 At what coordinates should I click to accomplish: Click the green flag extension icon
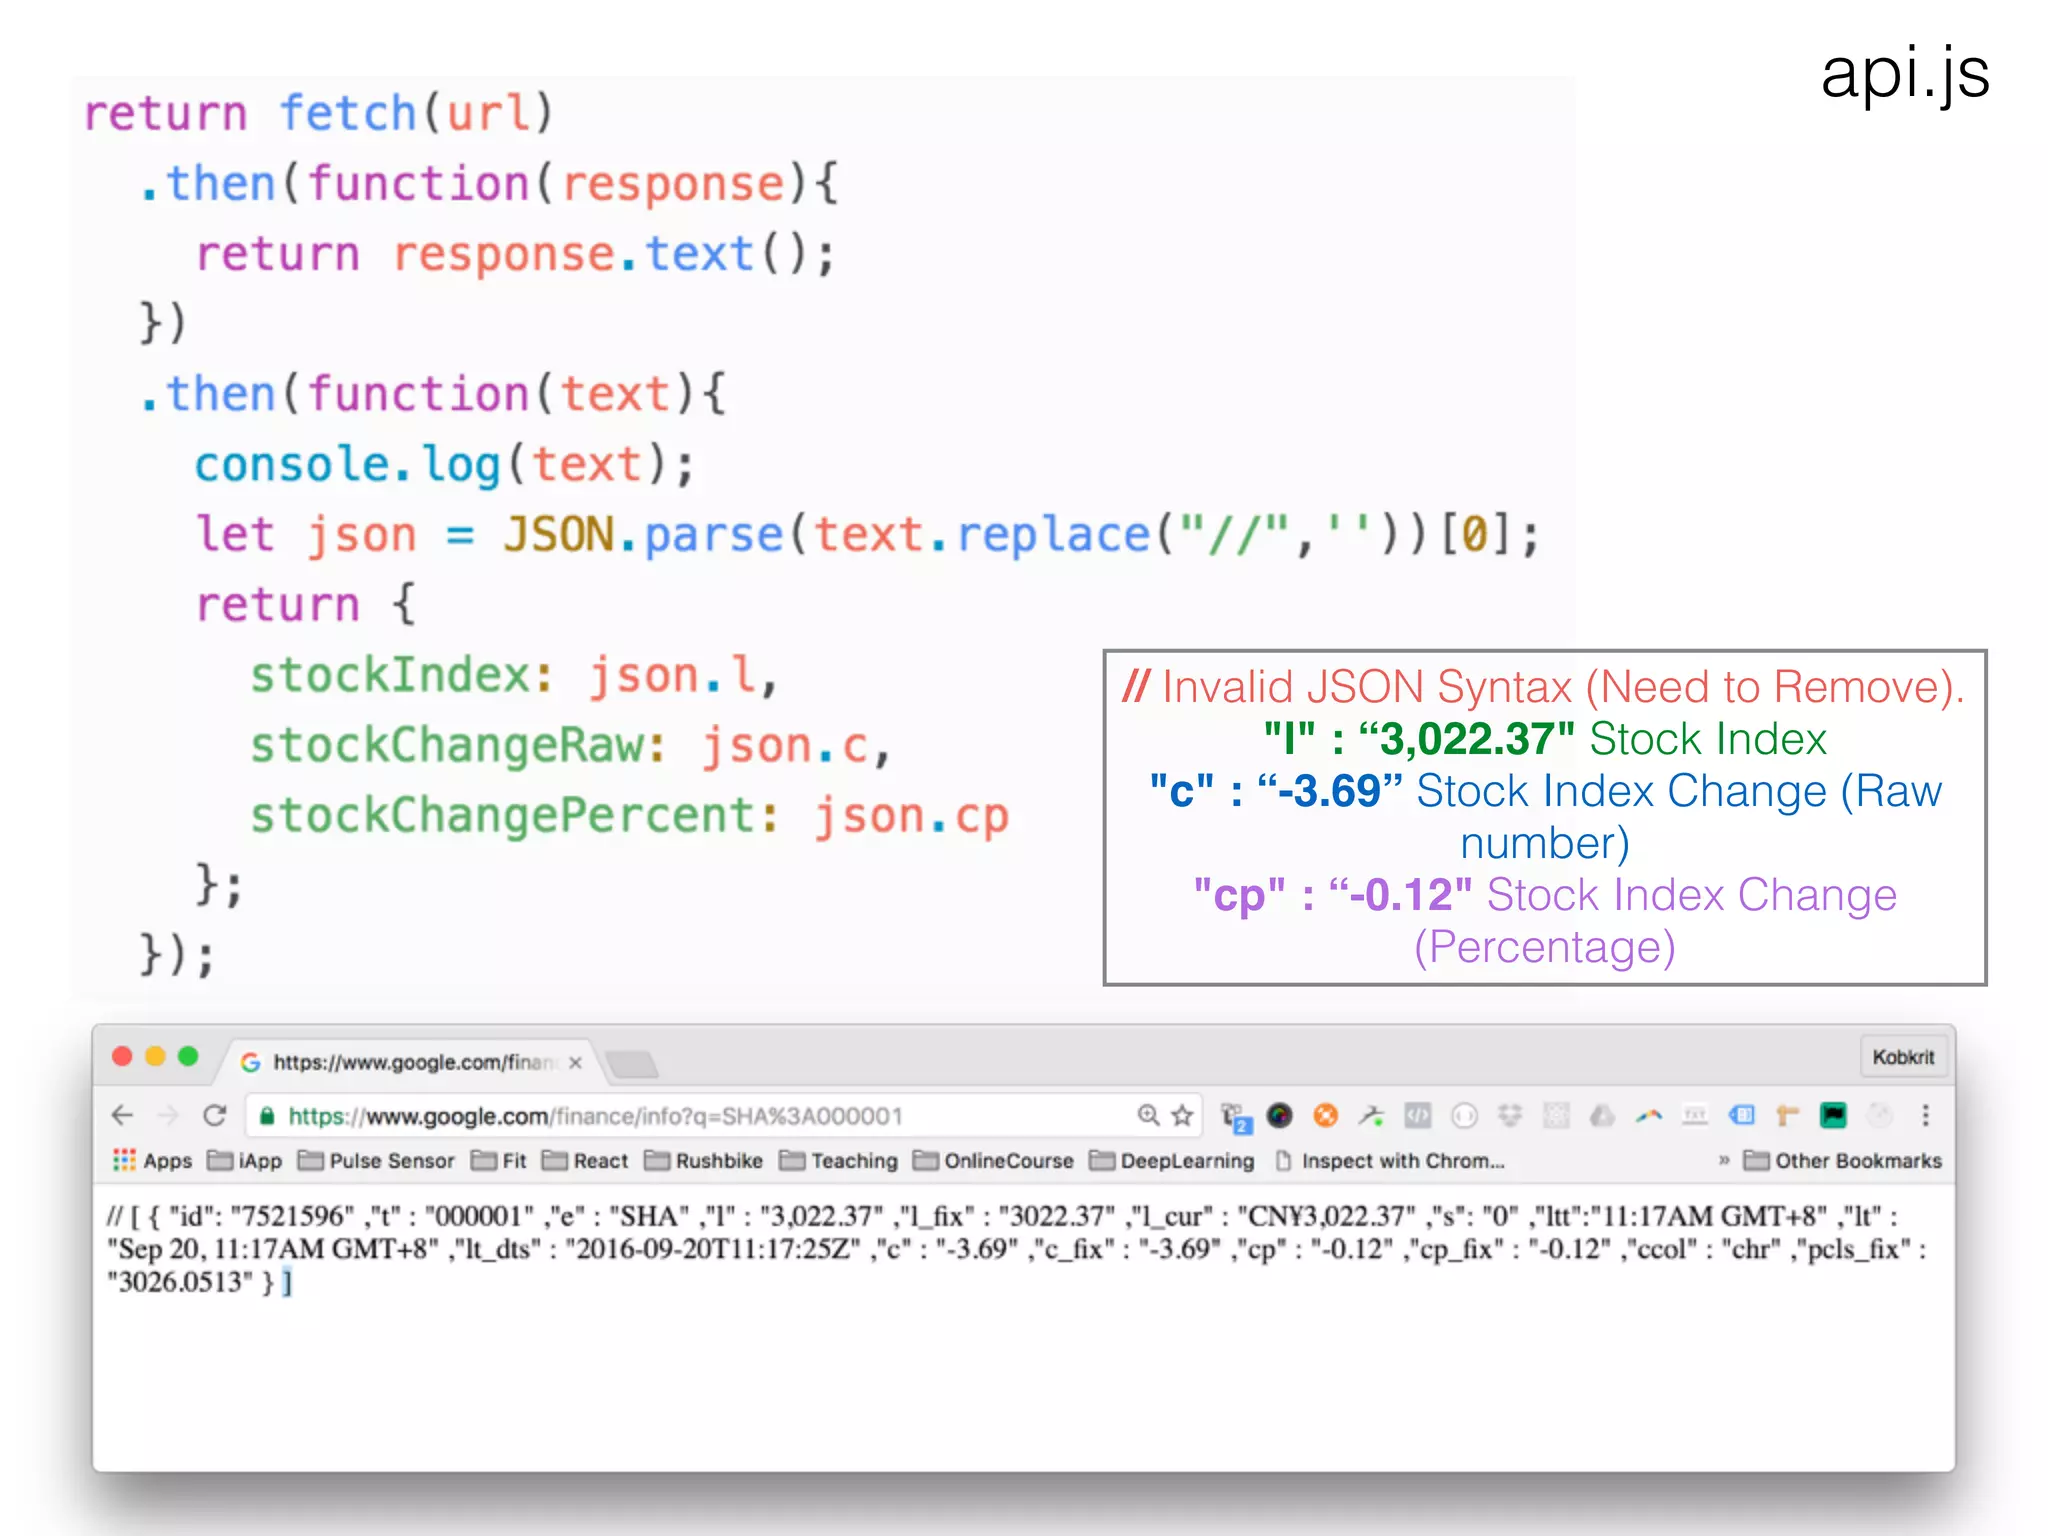pos(1833,1115)
